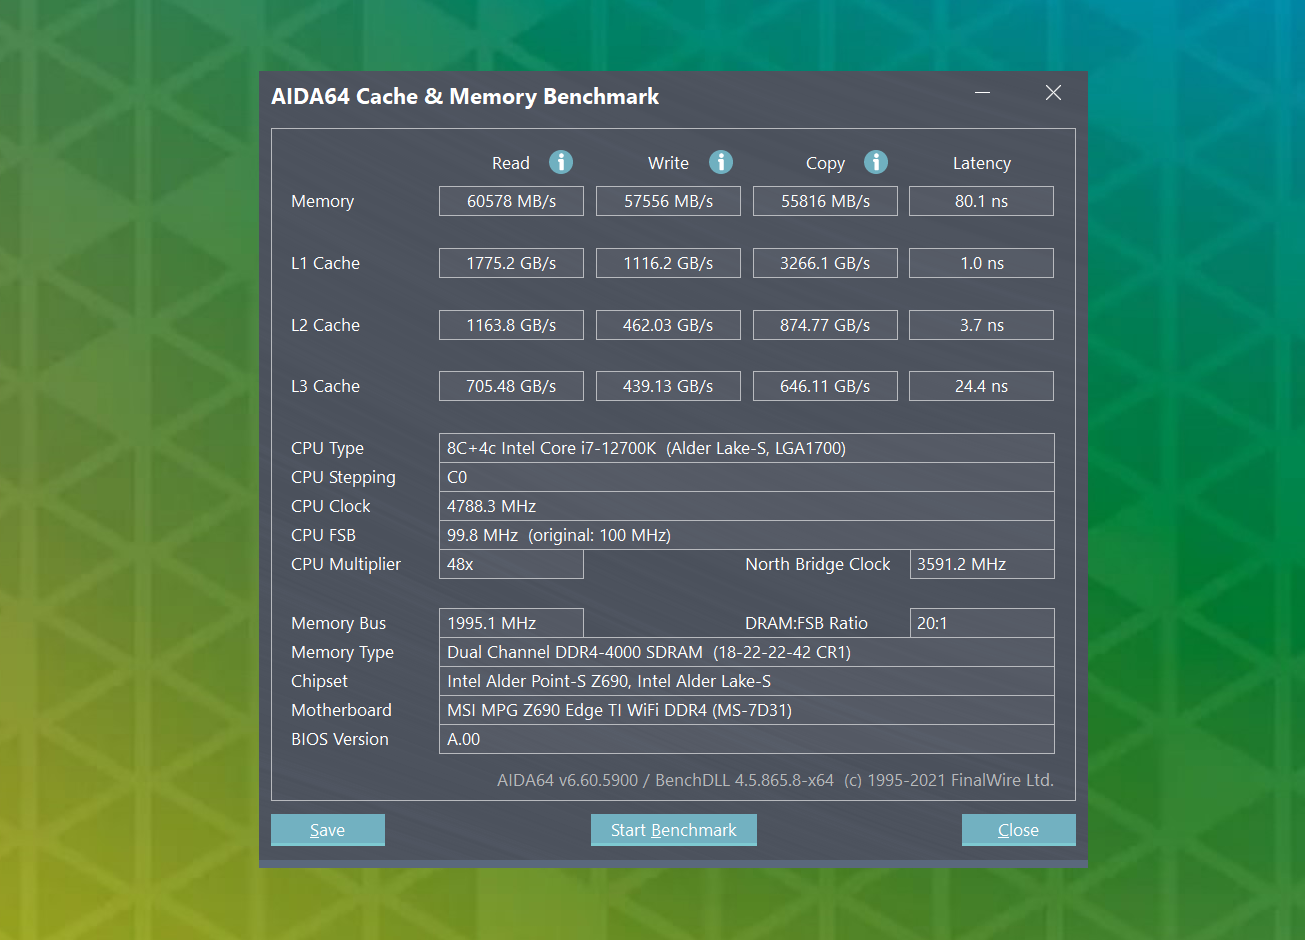
Task: Click L1 Cache Read 1775.2 GB/s
Action: (x=511, y=263)
